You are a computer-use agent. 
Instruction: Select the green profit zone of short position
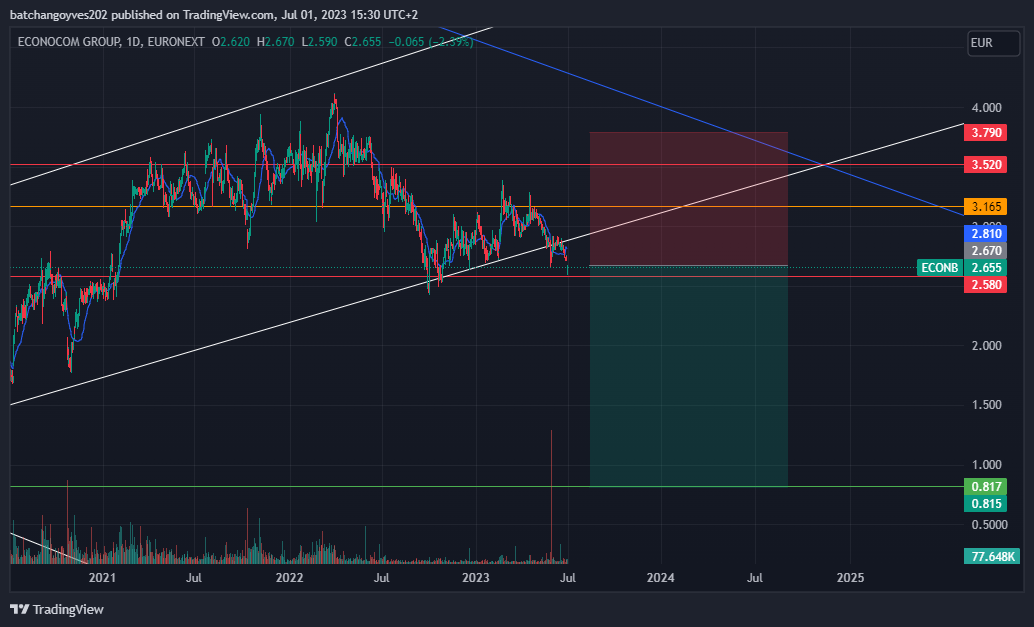(688, 376)
